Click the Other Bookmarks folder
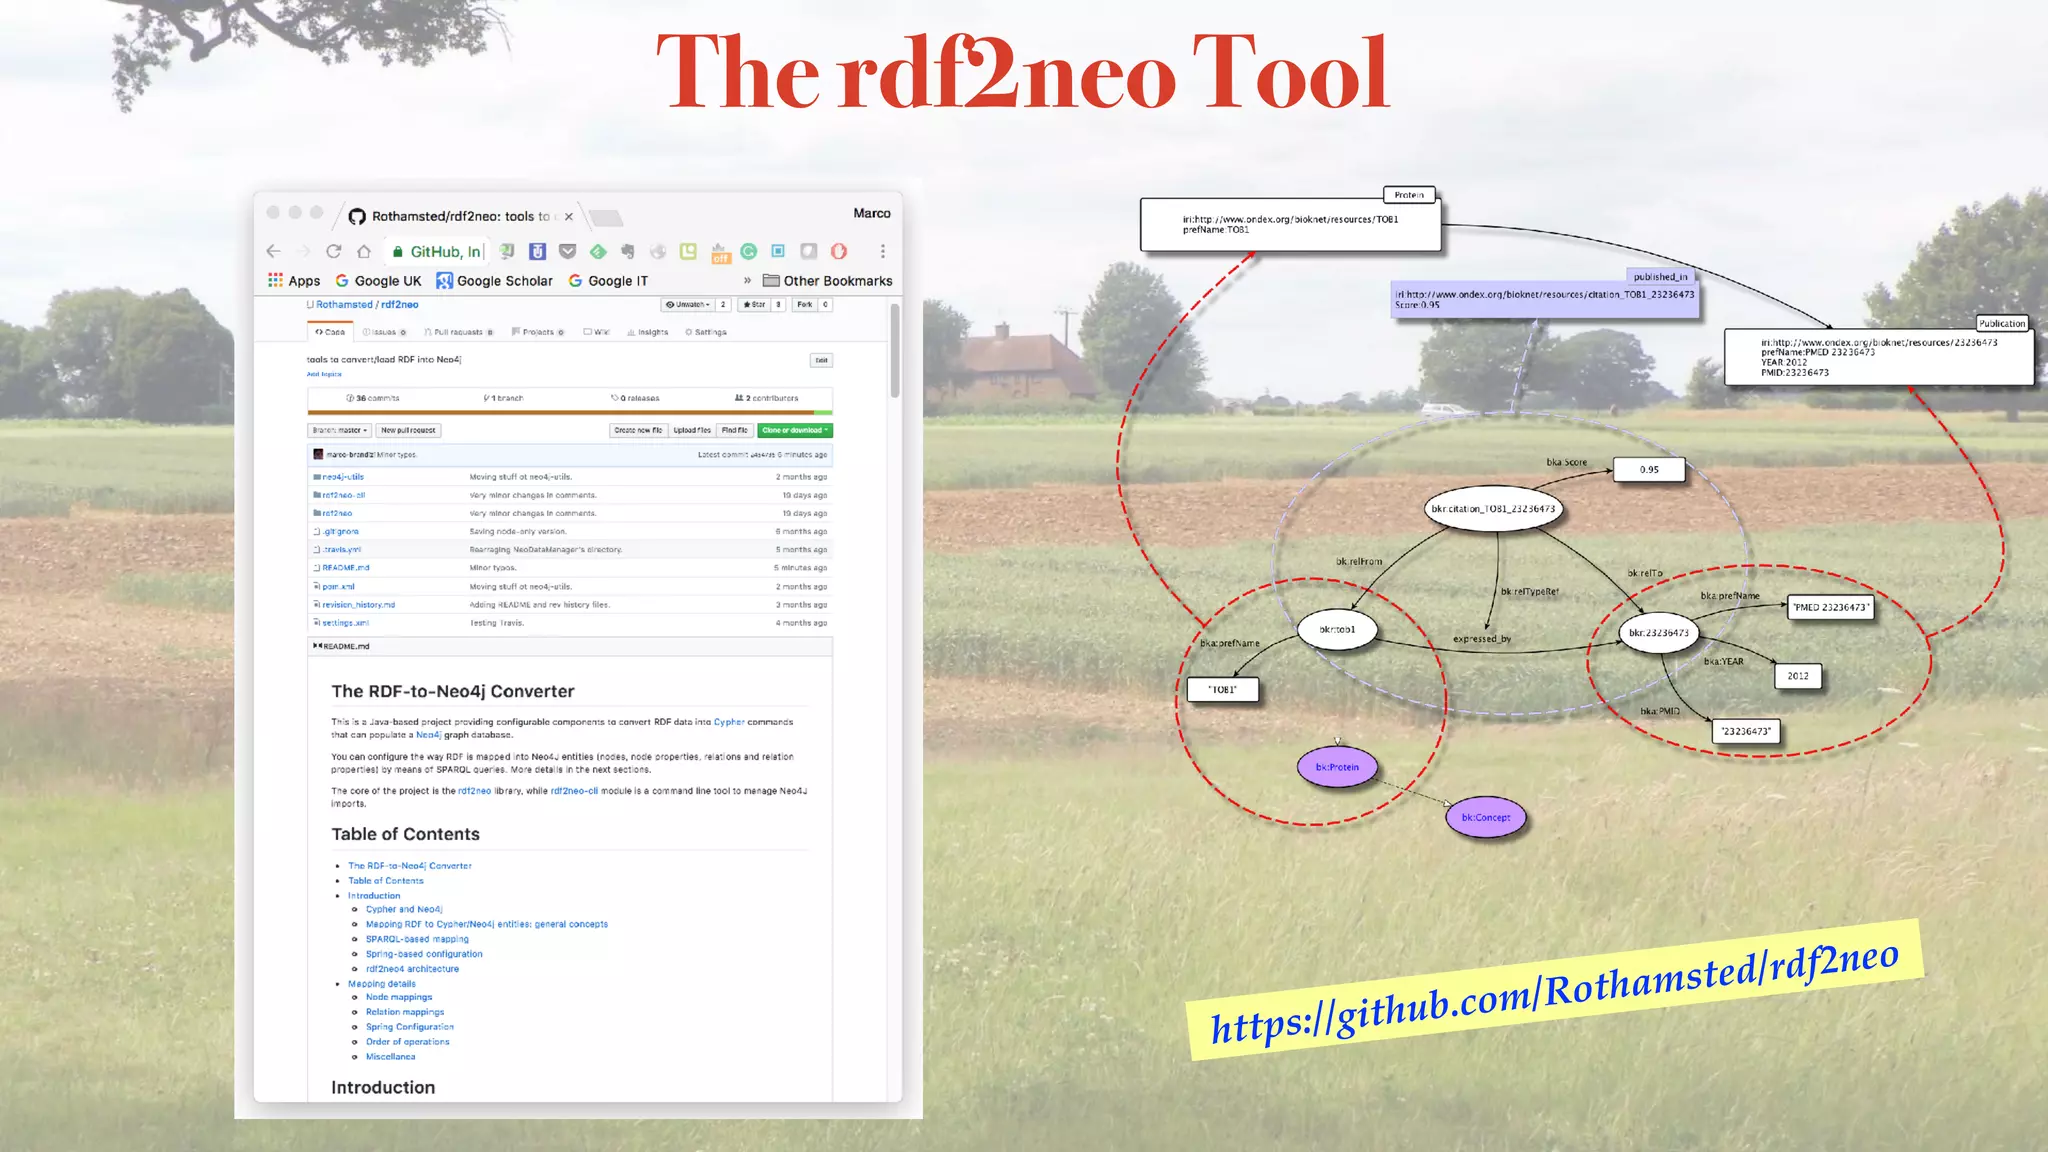The width and height of the screenshot is (2048, 1152). click(827, 281)
